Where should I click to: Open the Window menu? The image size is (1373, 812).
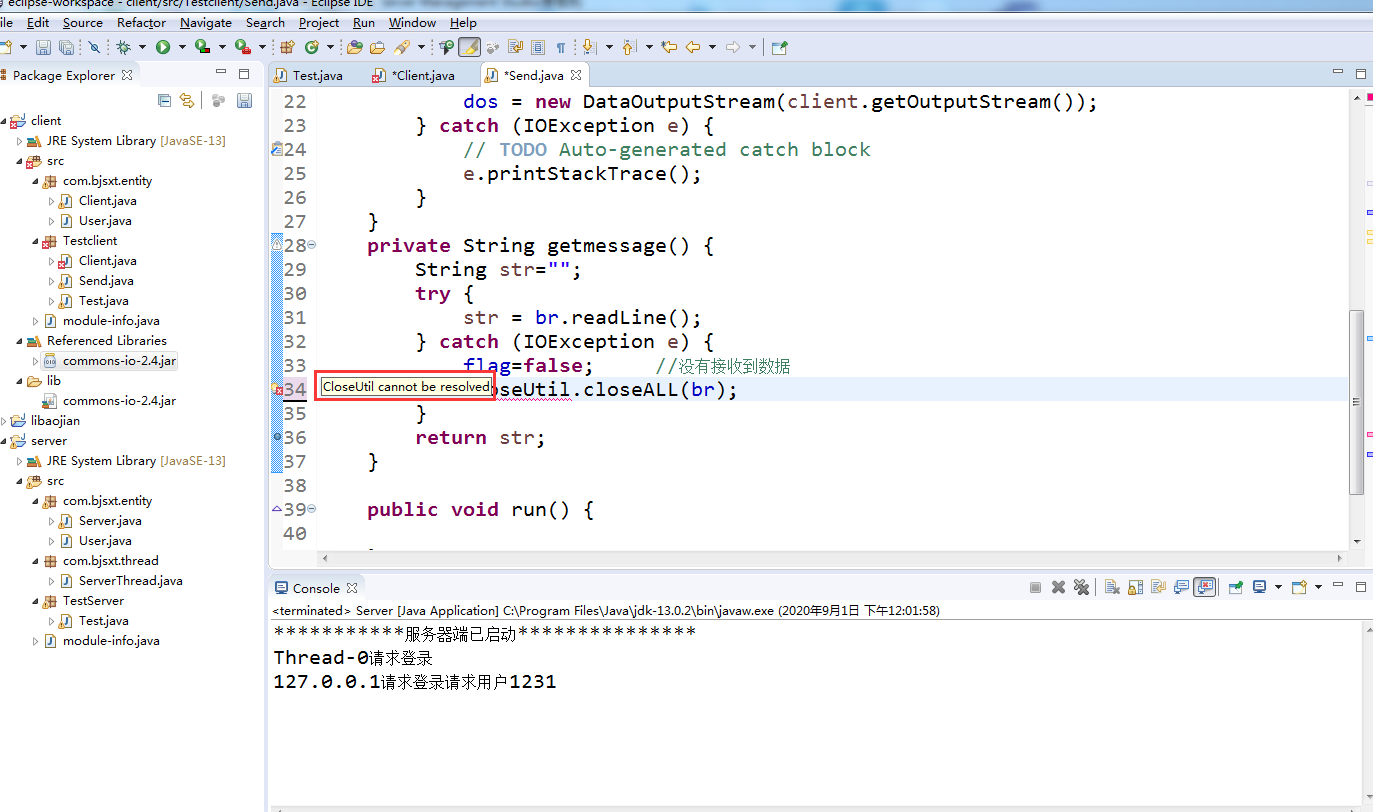(x=412, y=22)
